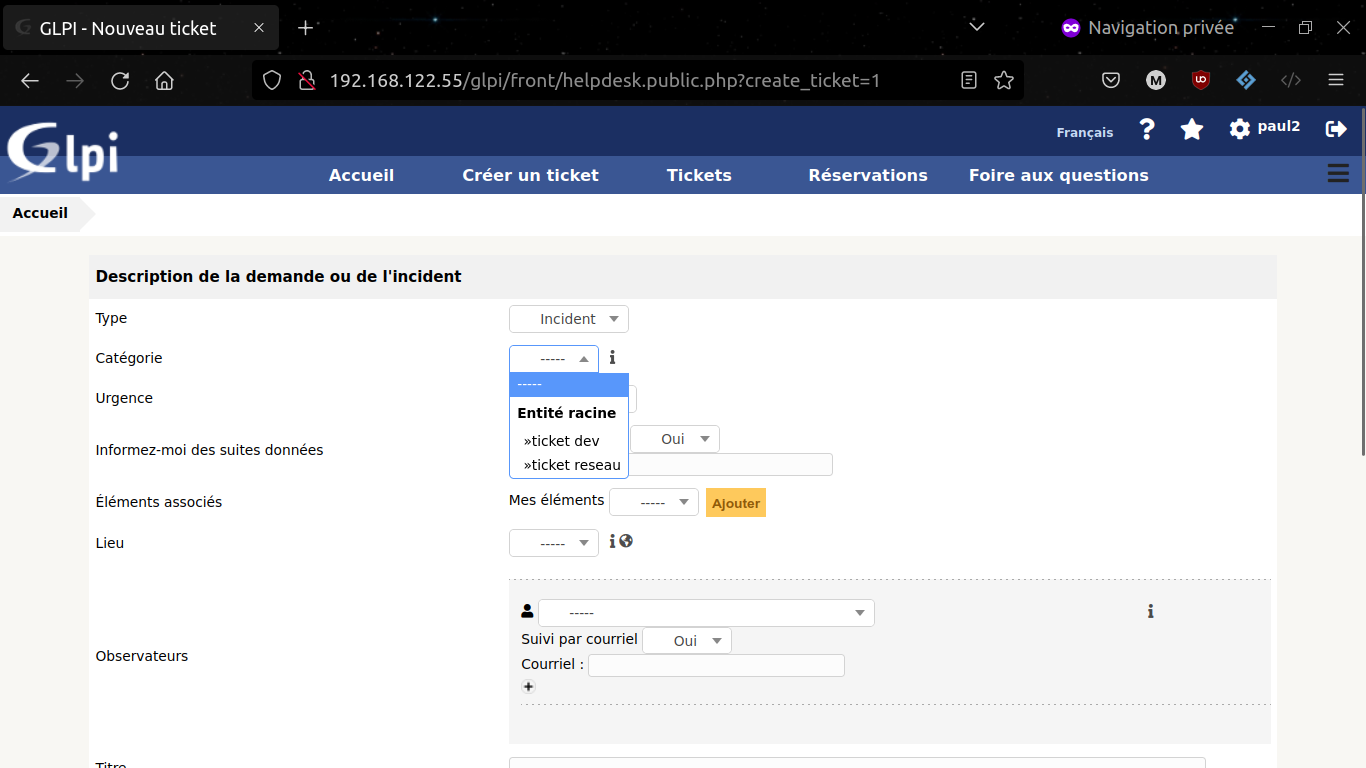
Task: Open the Réservations menu item
Action: [x=868, y=175]
